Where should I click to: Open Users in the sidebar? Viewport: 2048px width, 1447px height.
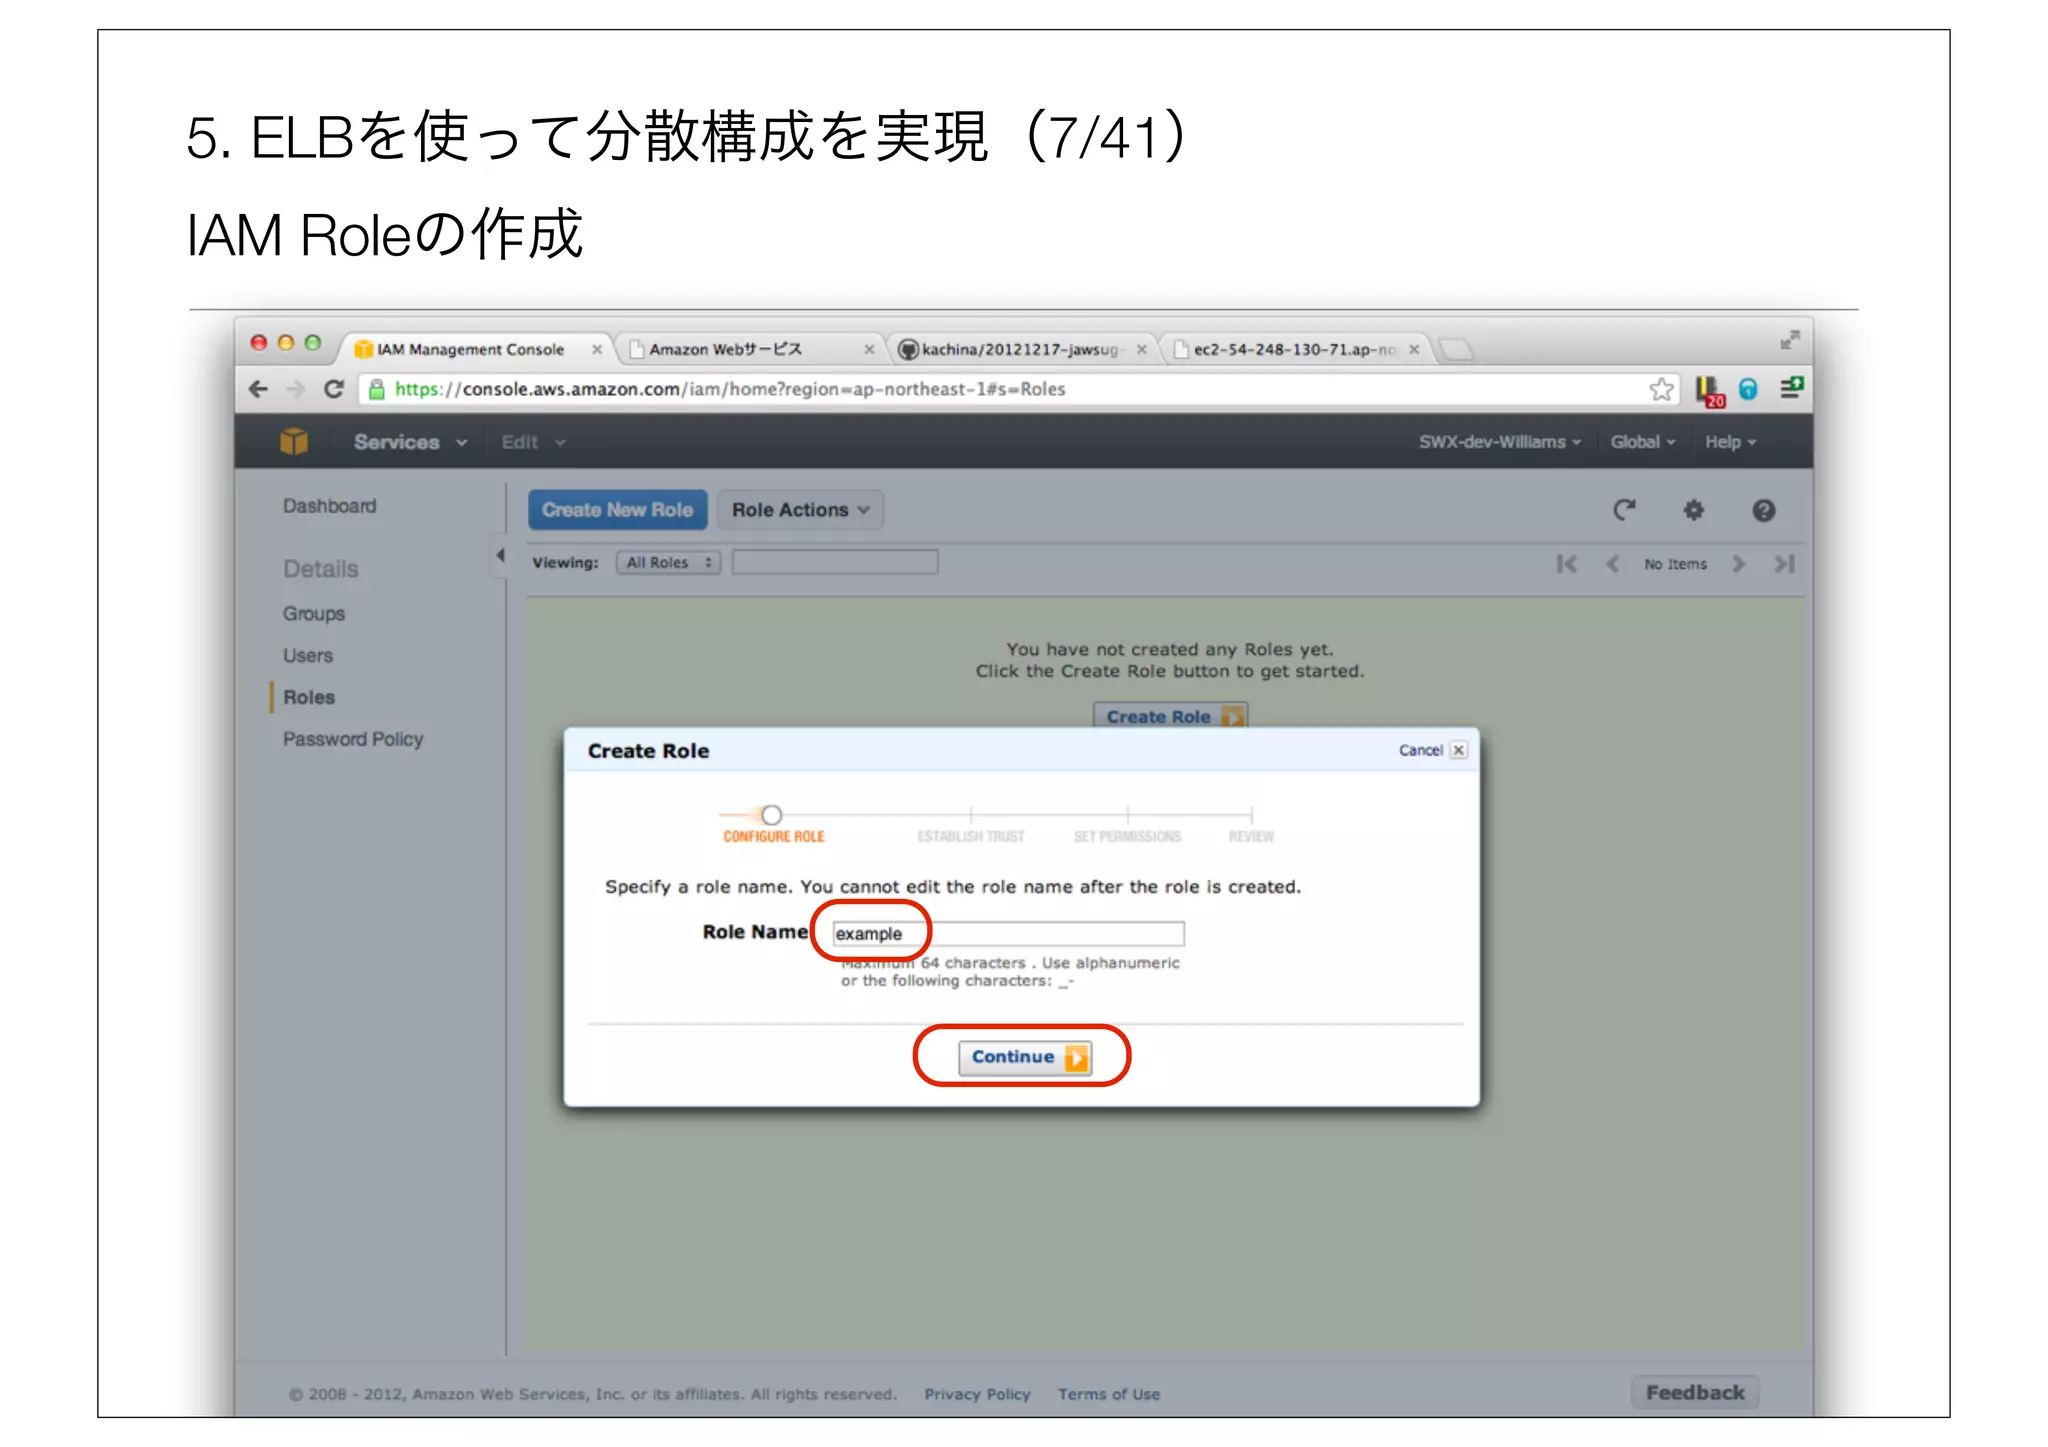pyautogui.click(x=307, y=656)
